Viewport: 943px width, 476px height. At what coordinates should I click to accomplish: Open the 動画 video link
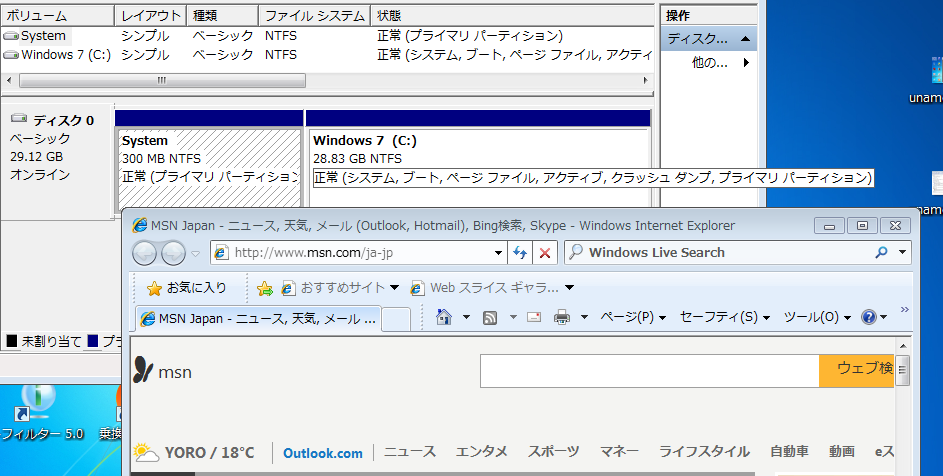841,452
